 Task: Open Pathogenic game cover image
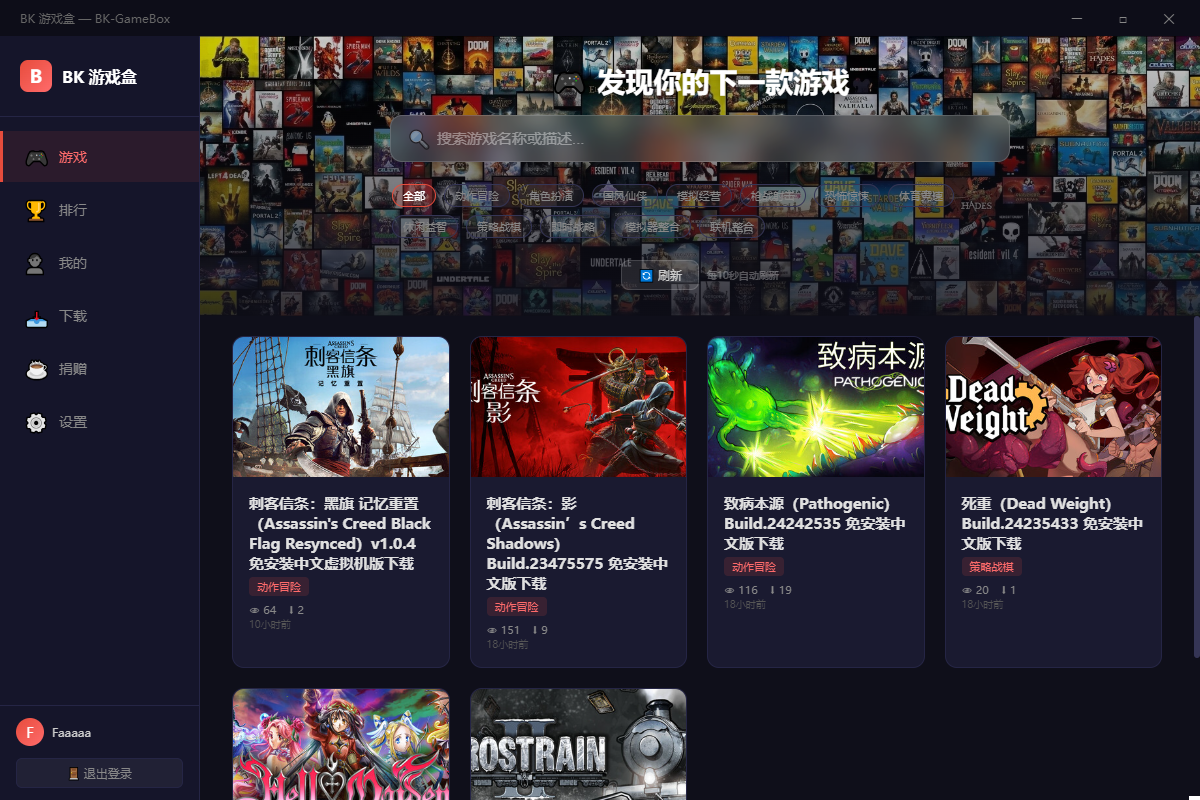(816, 407)
